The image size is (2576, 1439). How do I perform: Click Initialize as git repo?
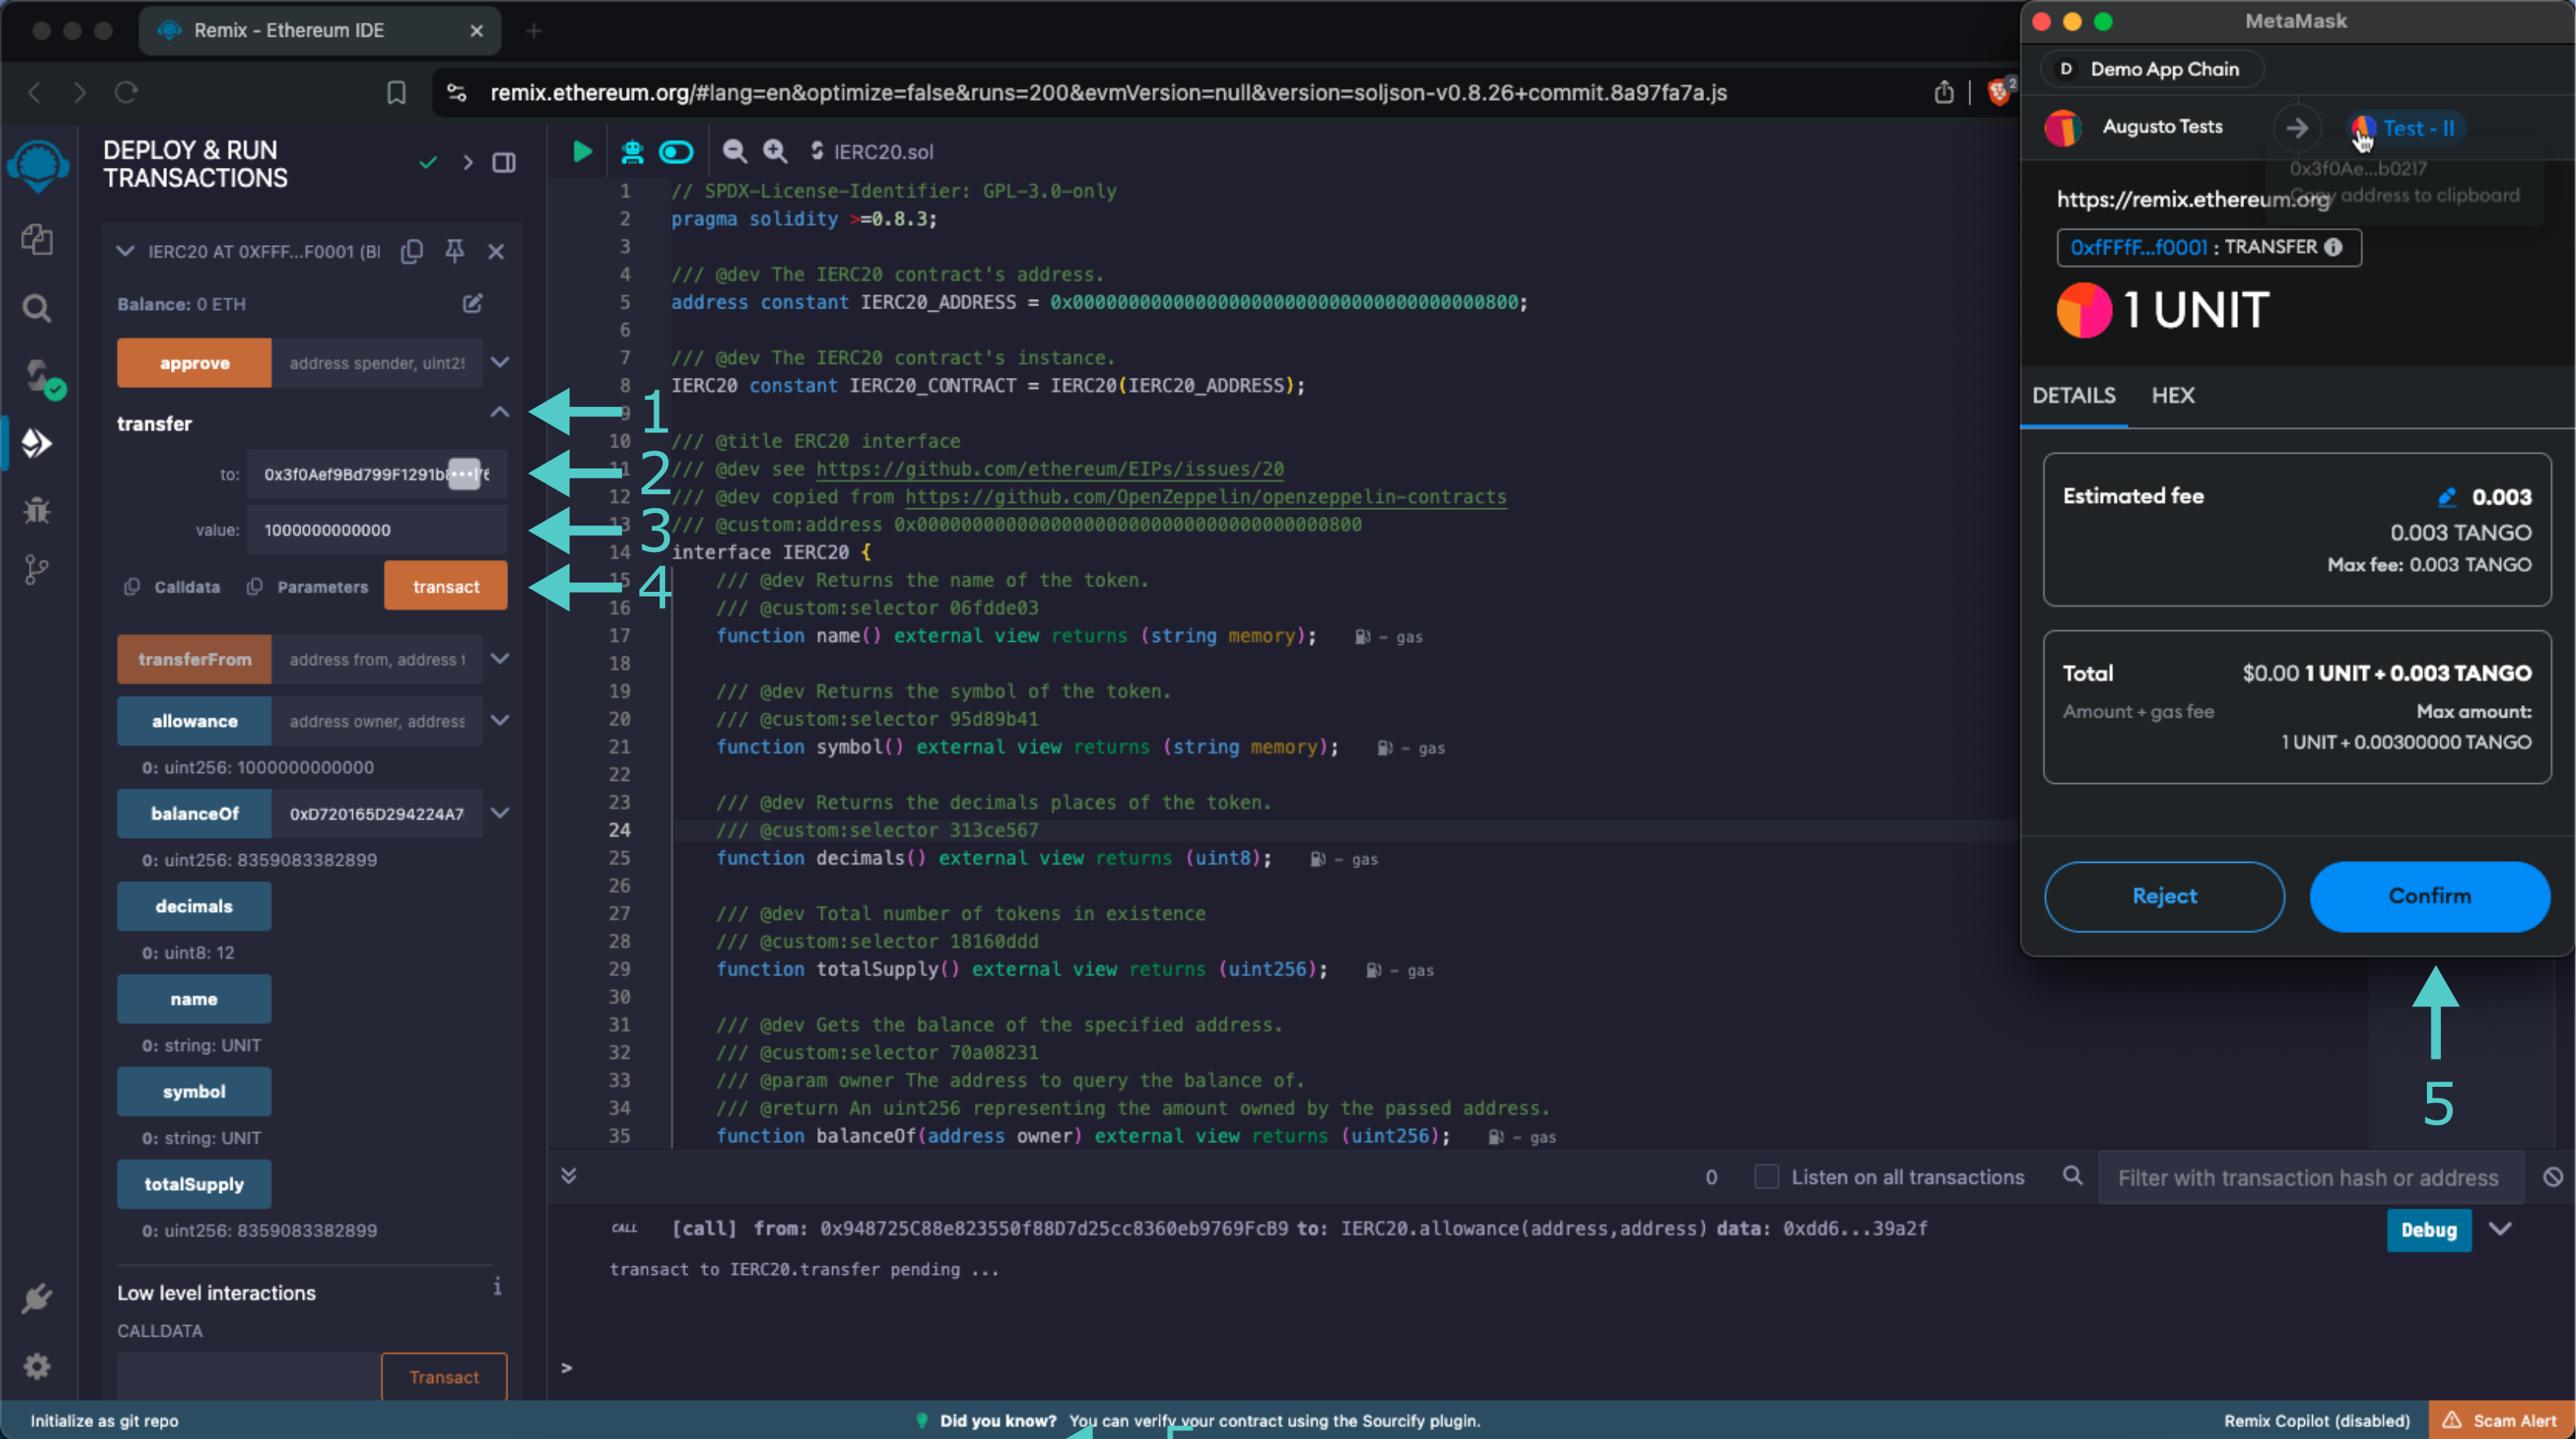(x=104, y=1421)
